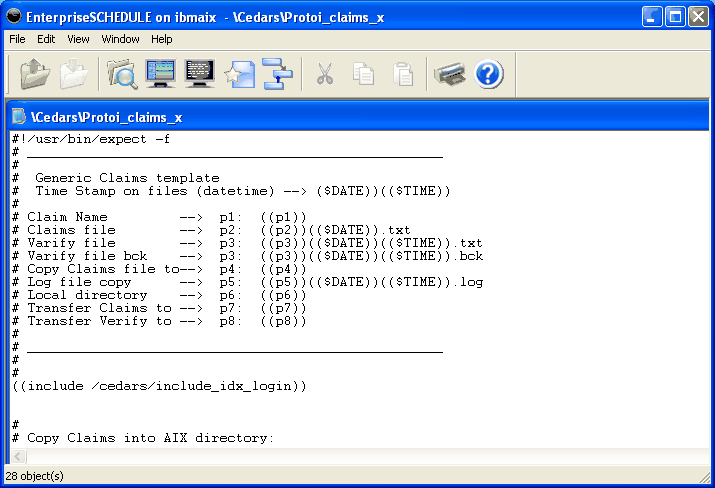Click the 'Local directory' p6 line
Screen dimensions: 715x488
tap(159, 295)
